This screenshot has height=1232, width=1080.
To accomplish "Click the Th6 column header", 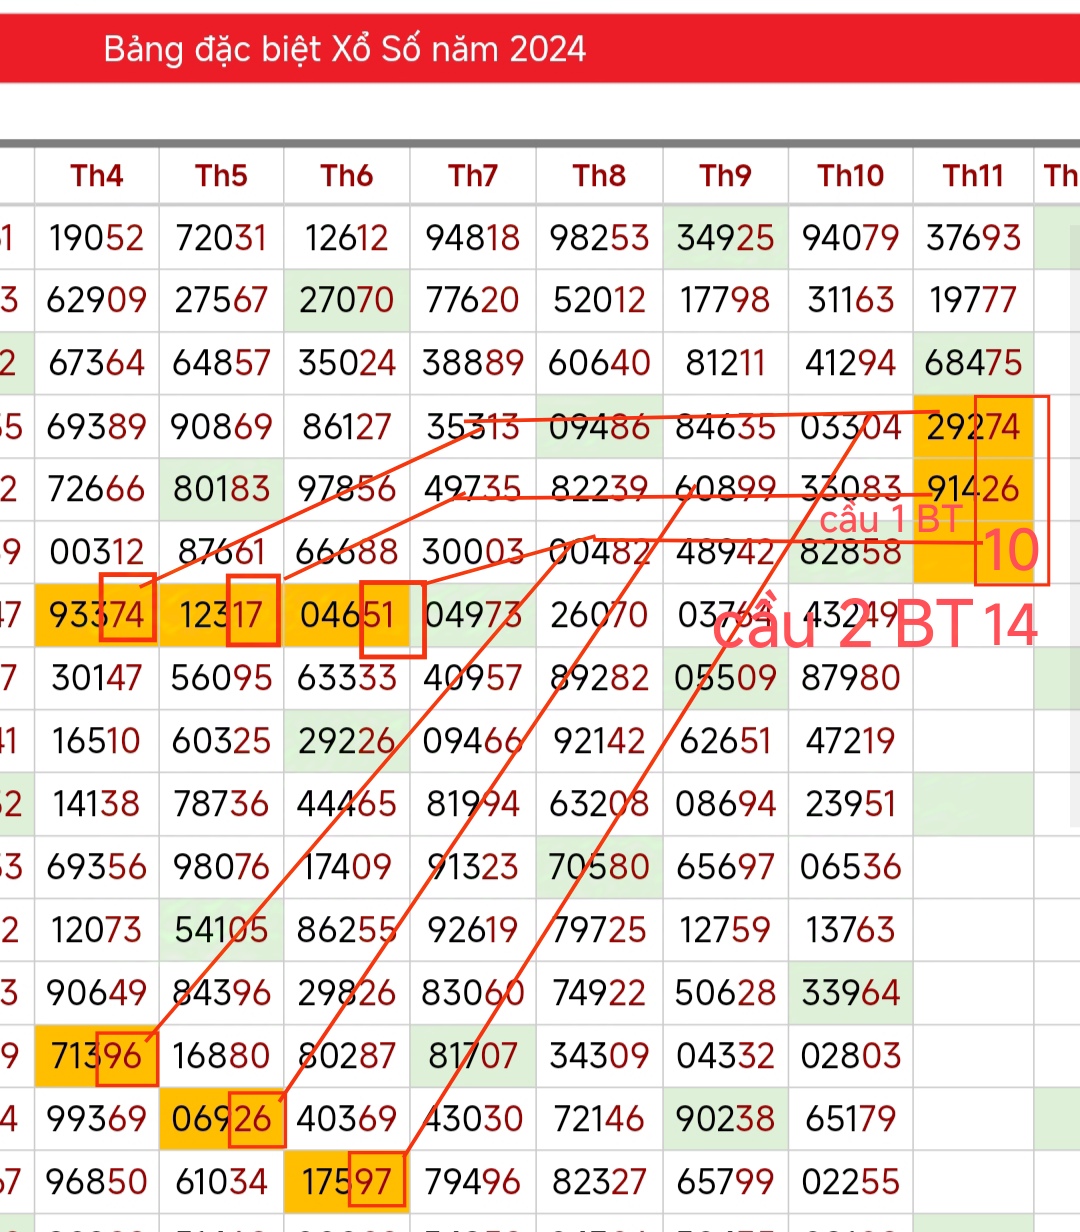I will [347, 176].
